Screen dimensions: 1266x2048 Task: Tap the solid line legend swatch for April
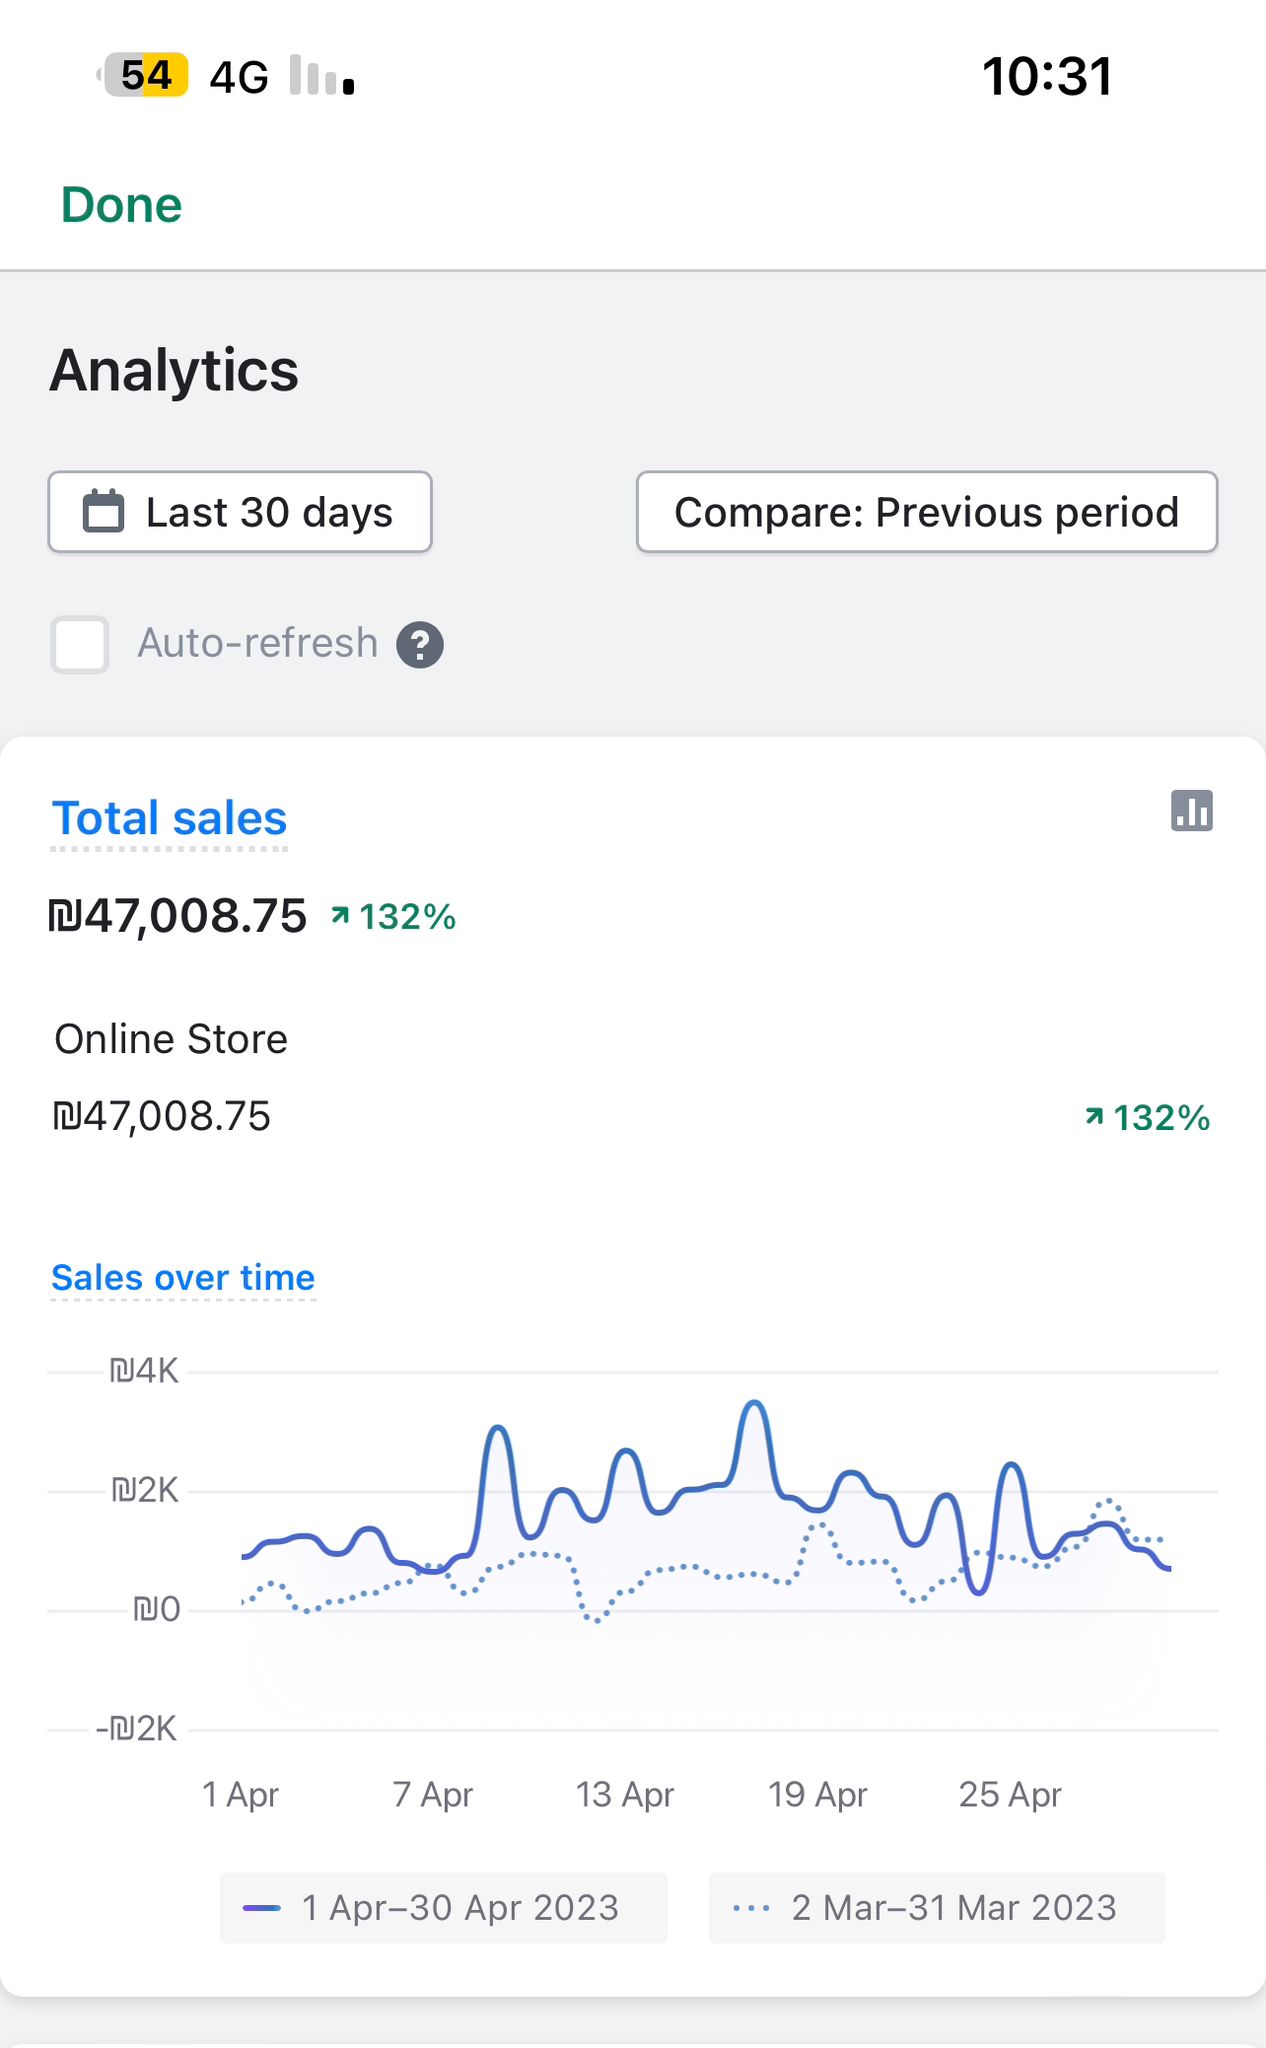[261, 1908]
